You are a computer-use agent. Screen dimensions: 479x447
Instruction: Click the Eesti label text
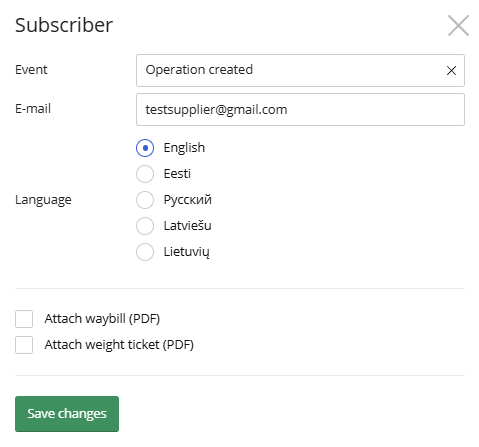point(177,174)
